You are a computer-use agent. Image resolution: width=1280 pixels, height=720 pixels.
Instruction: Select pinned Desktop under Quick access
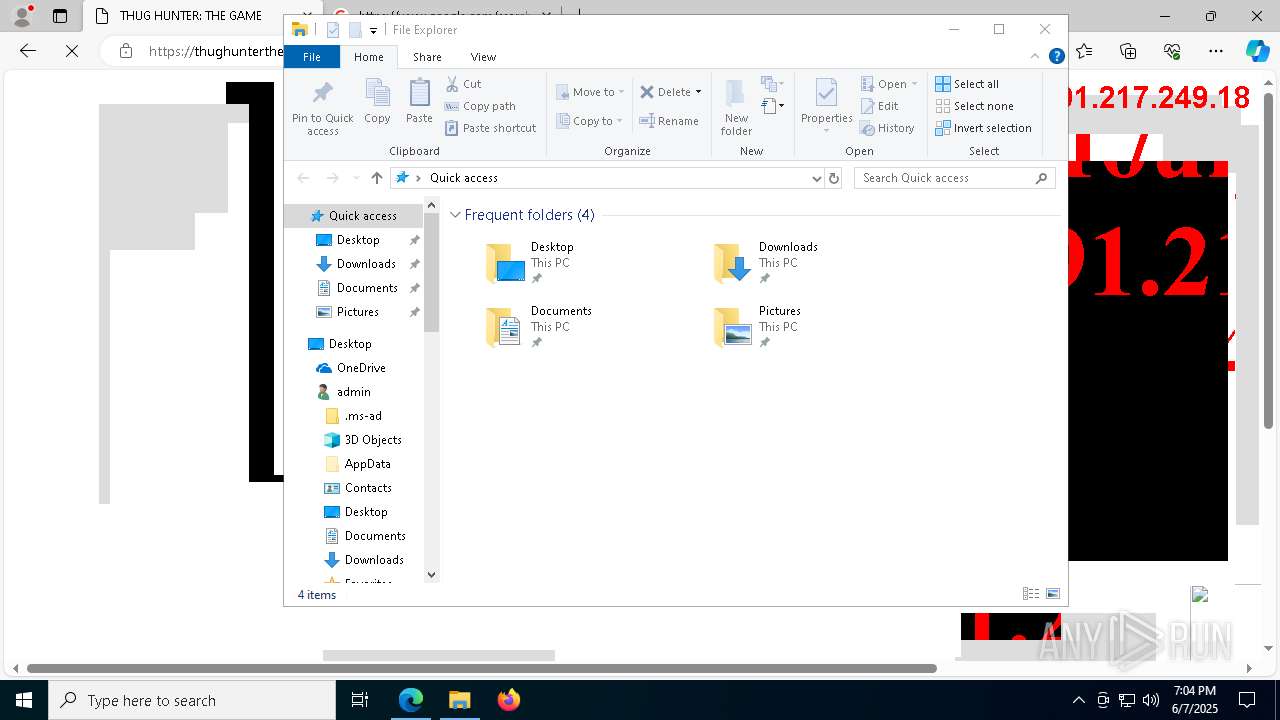pyautogui.click(x=358, y=240)
